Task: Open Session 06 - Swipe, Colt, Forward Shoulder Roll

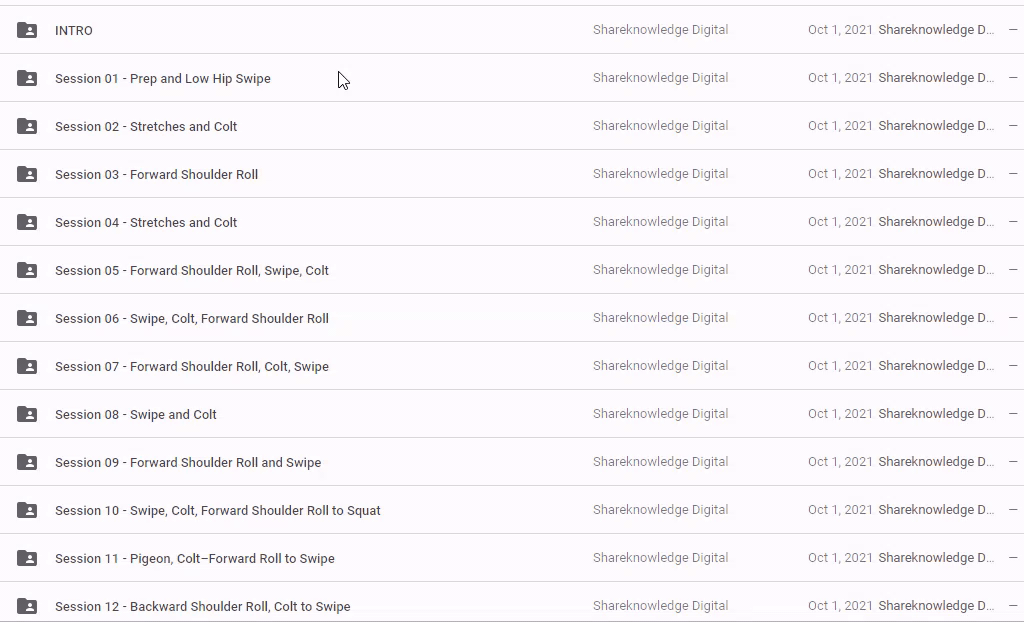Action: pos(191,319)
